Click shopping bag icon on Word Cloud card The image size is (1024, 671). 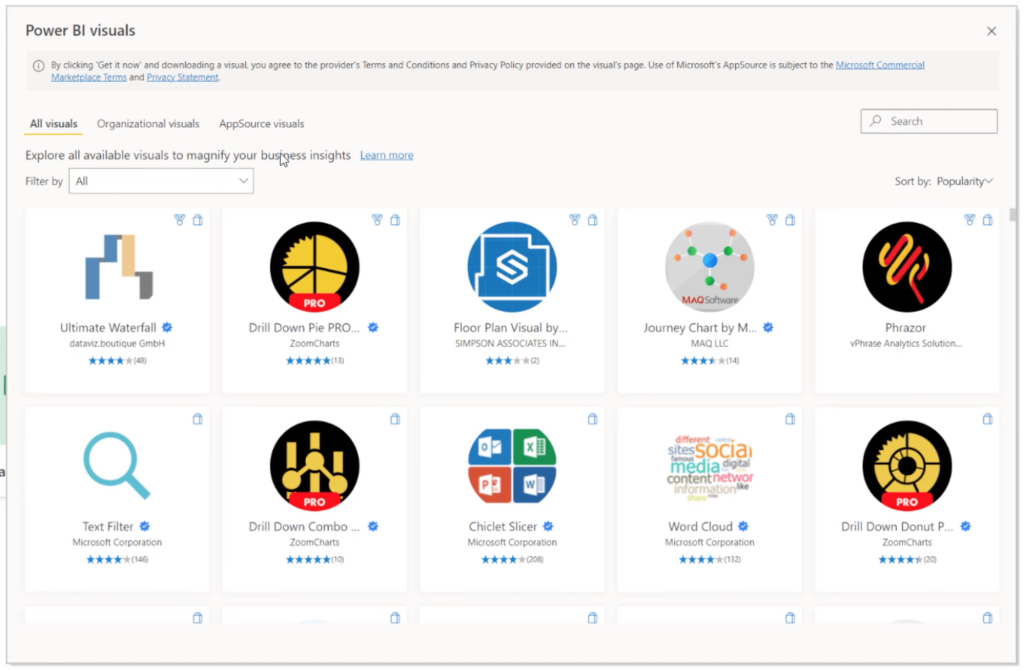790,419
